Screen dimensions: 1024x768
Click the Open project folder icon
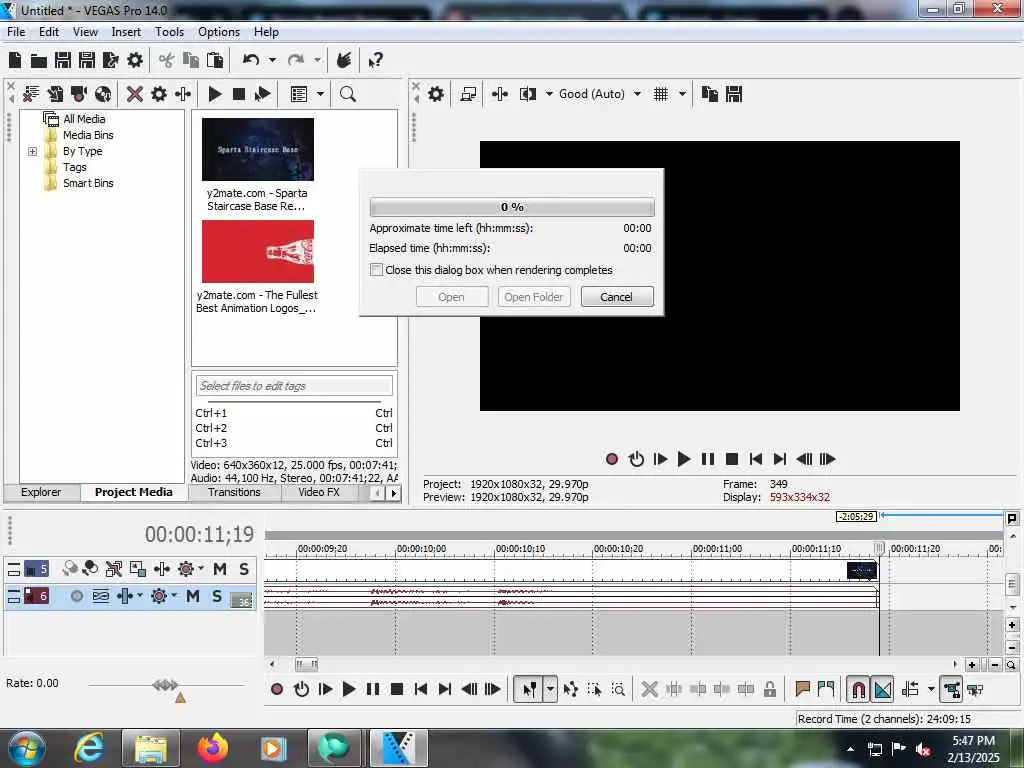click(x=39, y=61)
